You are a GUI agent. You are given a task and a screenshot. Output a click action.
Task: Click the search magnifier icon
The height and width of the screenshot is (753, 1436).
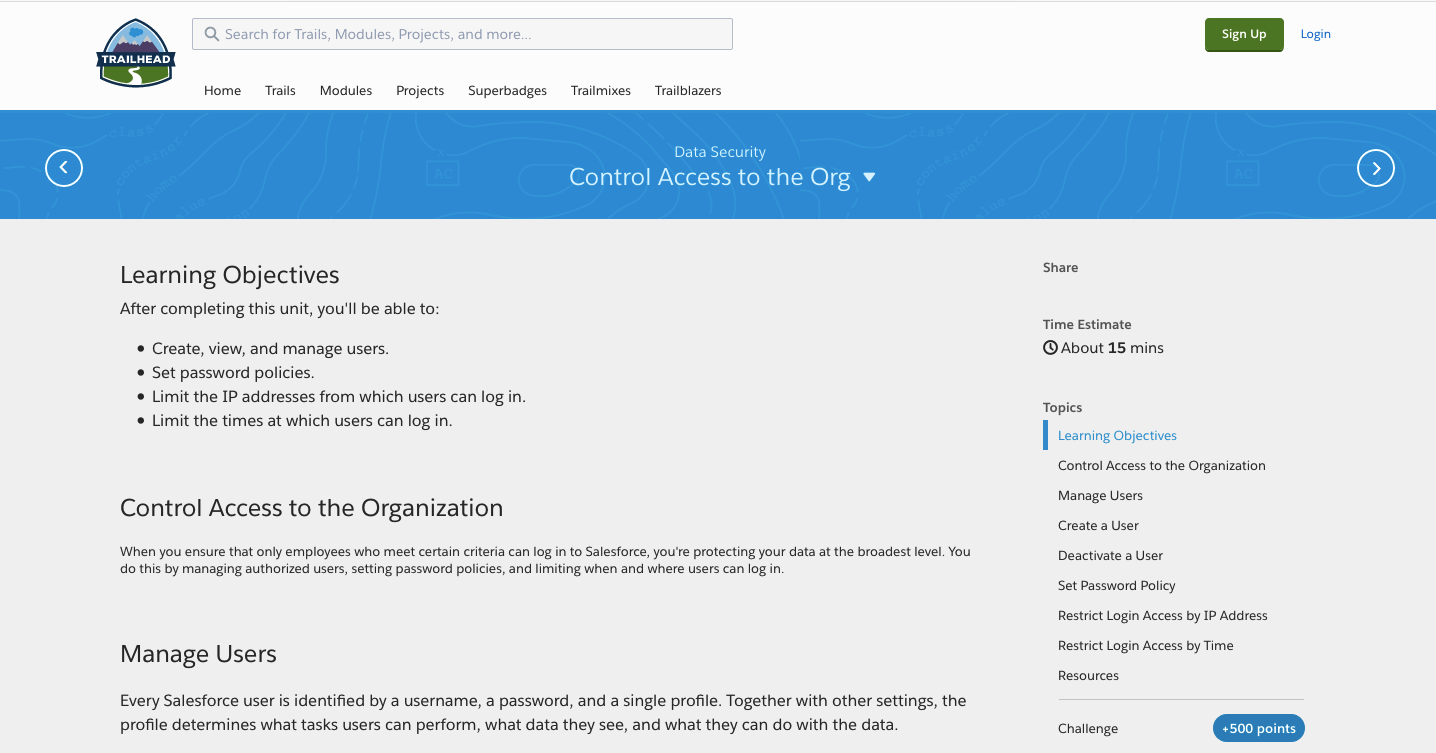212,34
